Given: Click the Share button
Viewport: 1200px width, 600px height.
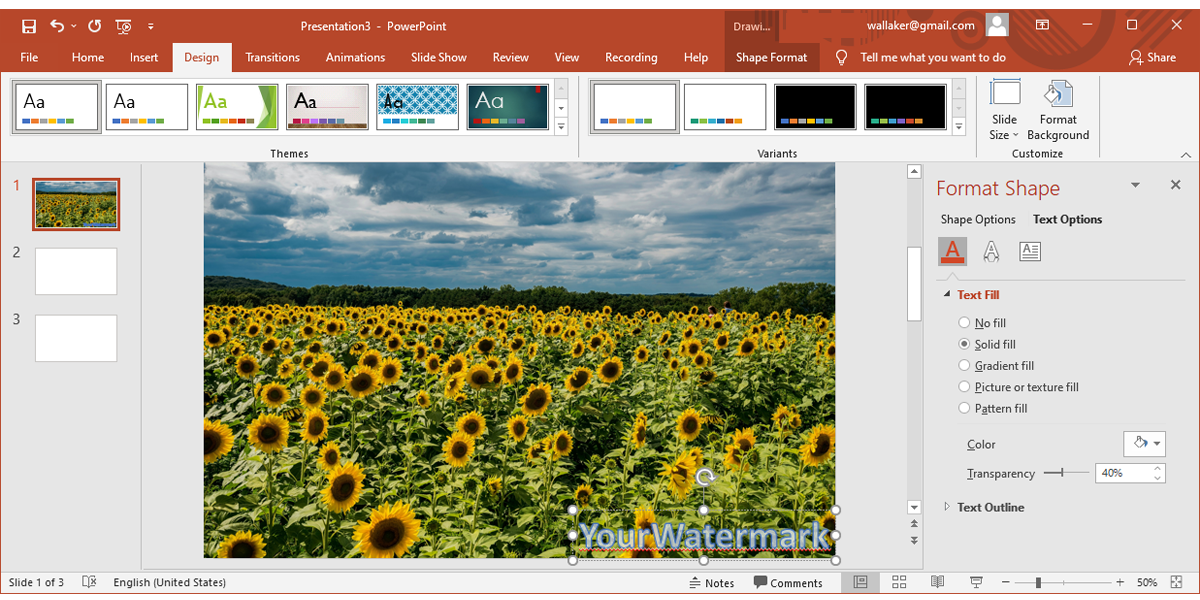Looking at the screenshot, I should [x=1152, y=57].
